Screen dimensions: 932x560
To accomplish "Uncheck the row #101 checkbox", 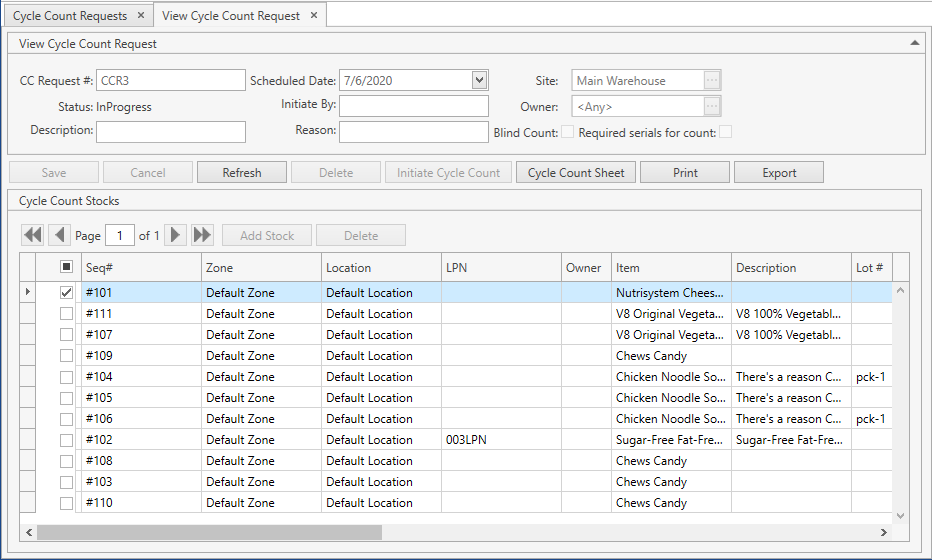I will pos(67,293).
